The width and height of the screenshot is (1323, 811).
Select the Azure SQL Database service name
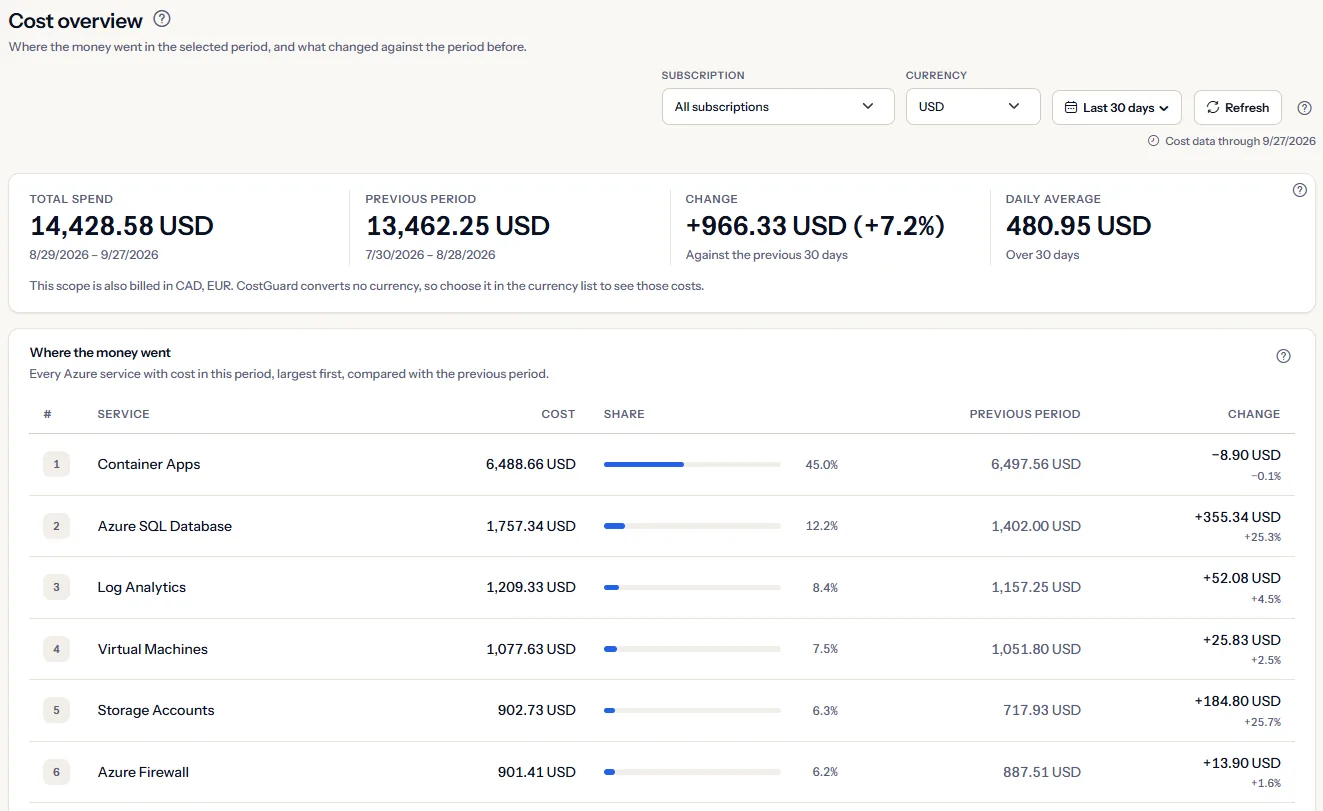tap(165, 526)
